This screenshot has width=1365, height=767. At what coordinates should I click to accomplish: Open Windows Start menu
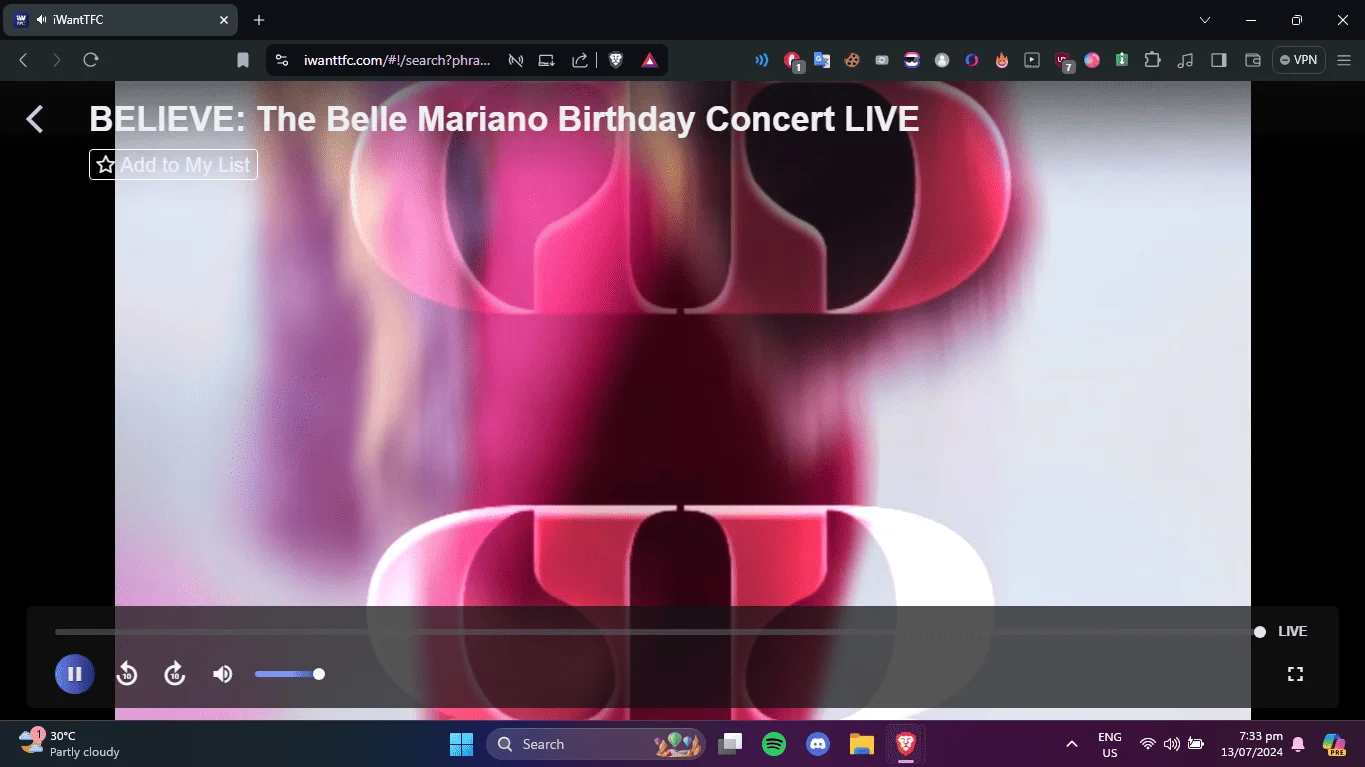461,744
